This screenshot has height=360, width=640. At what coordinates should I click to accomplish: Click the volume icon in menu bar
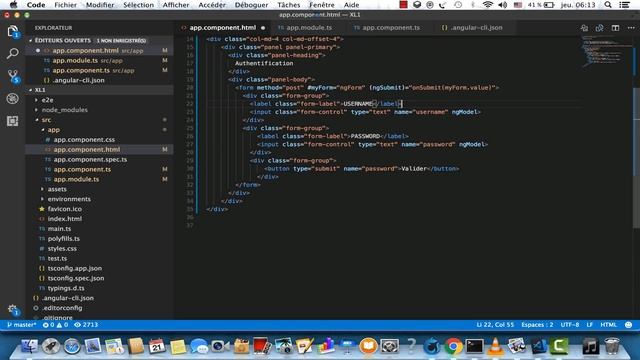tap(502, 5)
